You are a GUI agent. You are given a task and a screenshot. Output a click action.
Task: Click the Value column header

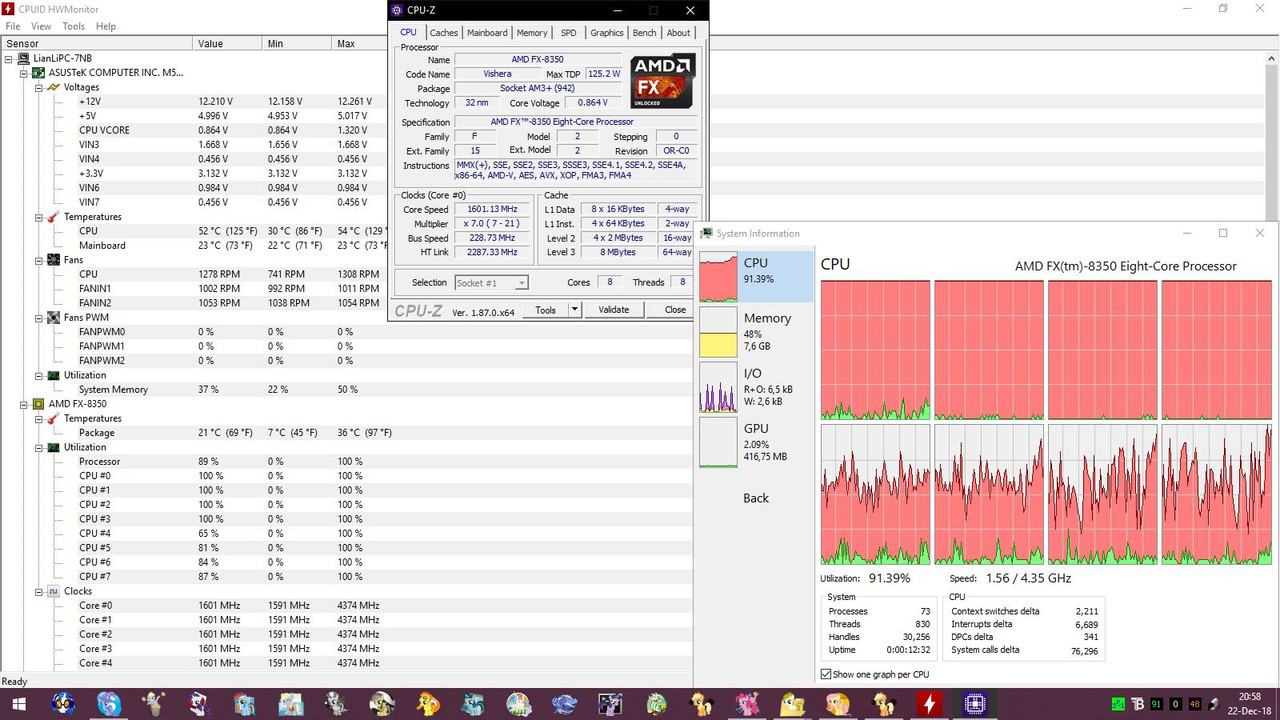227,44
